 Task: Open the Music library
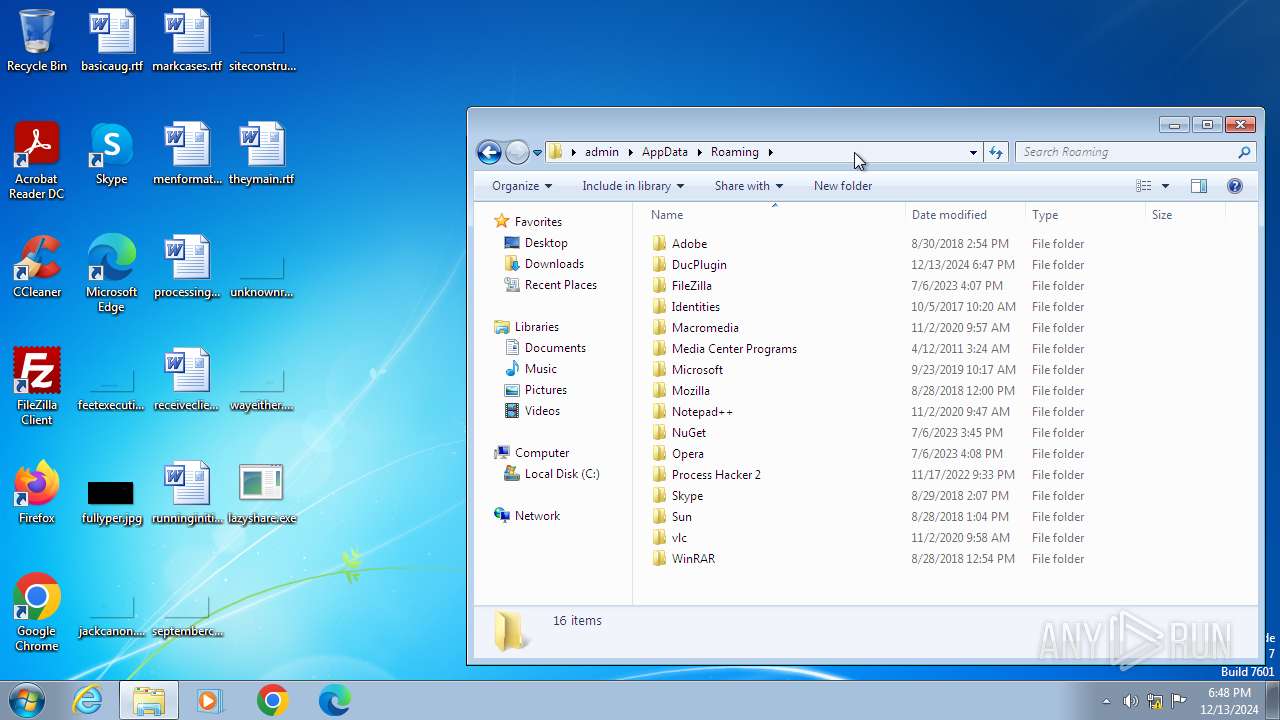pyautogui.click(x=541, y=369)
